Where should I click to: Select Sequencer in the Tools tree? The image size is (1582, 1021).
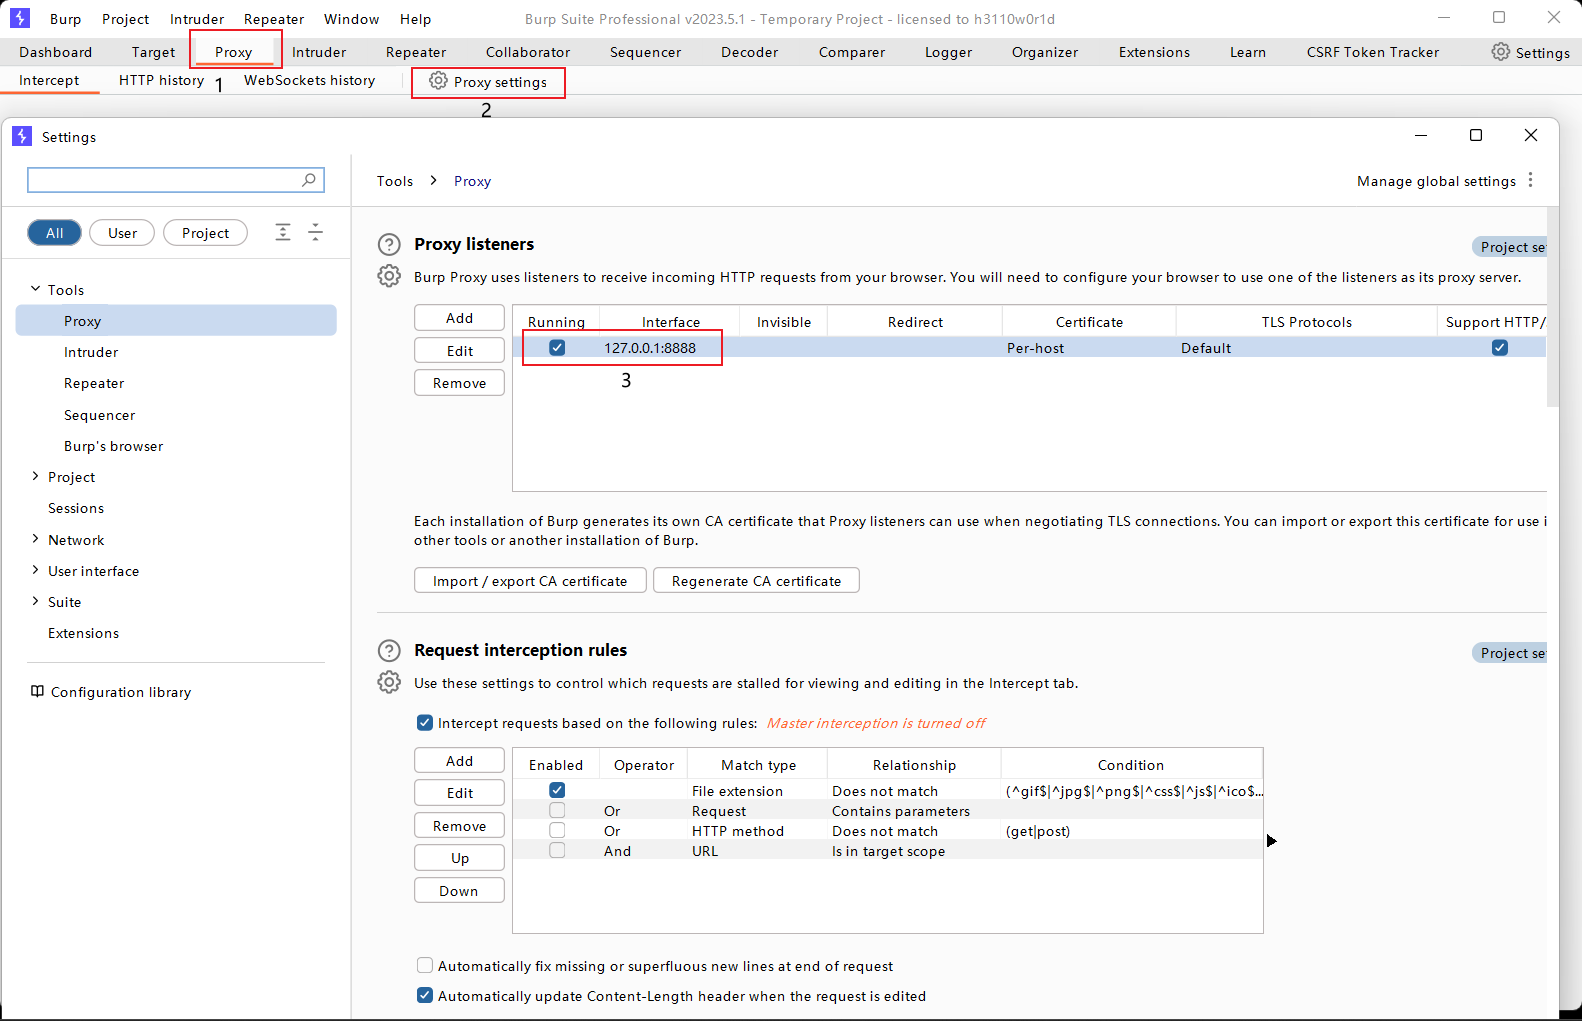point(99,415)
